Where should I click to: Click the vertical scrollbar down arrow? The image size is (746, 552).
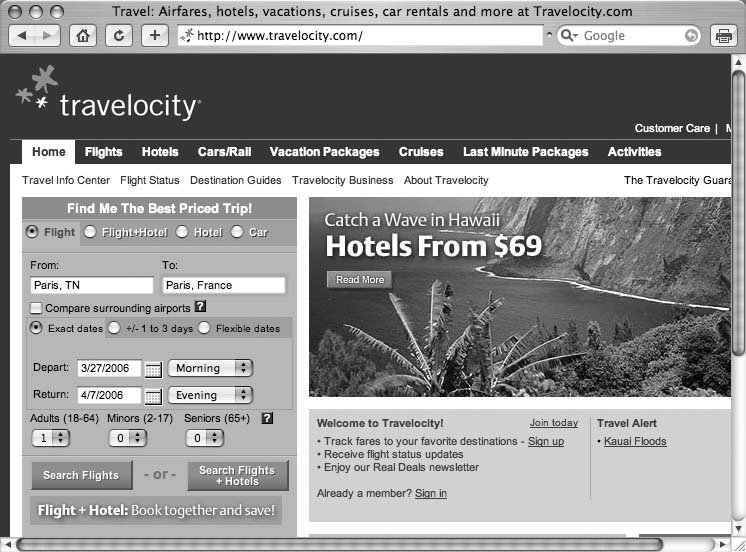pyautogui.click(x=738, y=528)
